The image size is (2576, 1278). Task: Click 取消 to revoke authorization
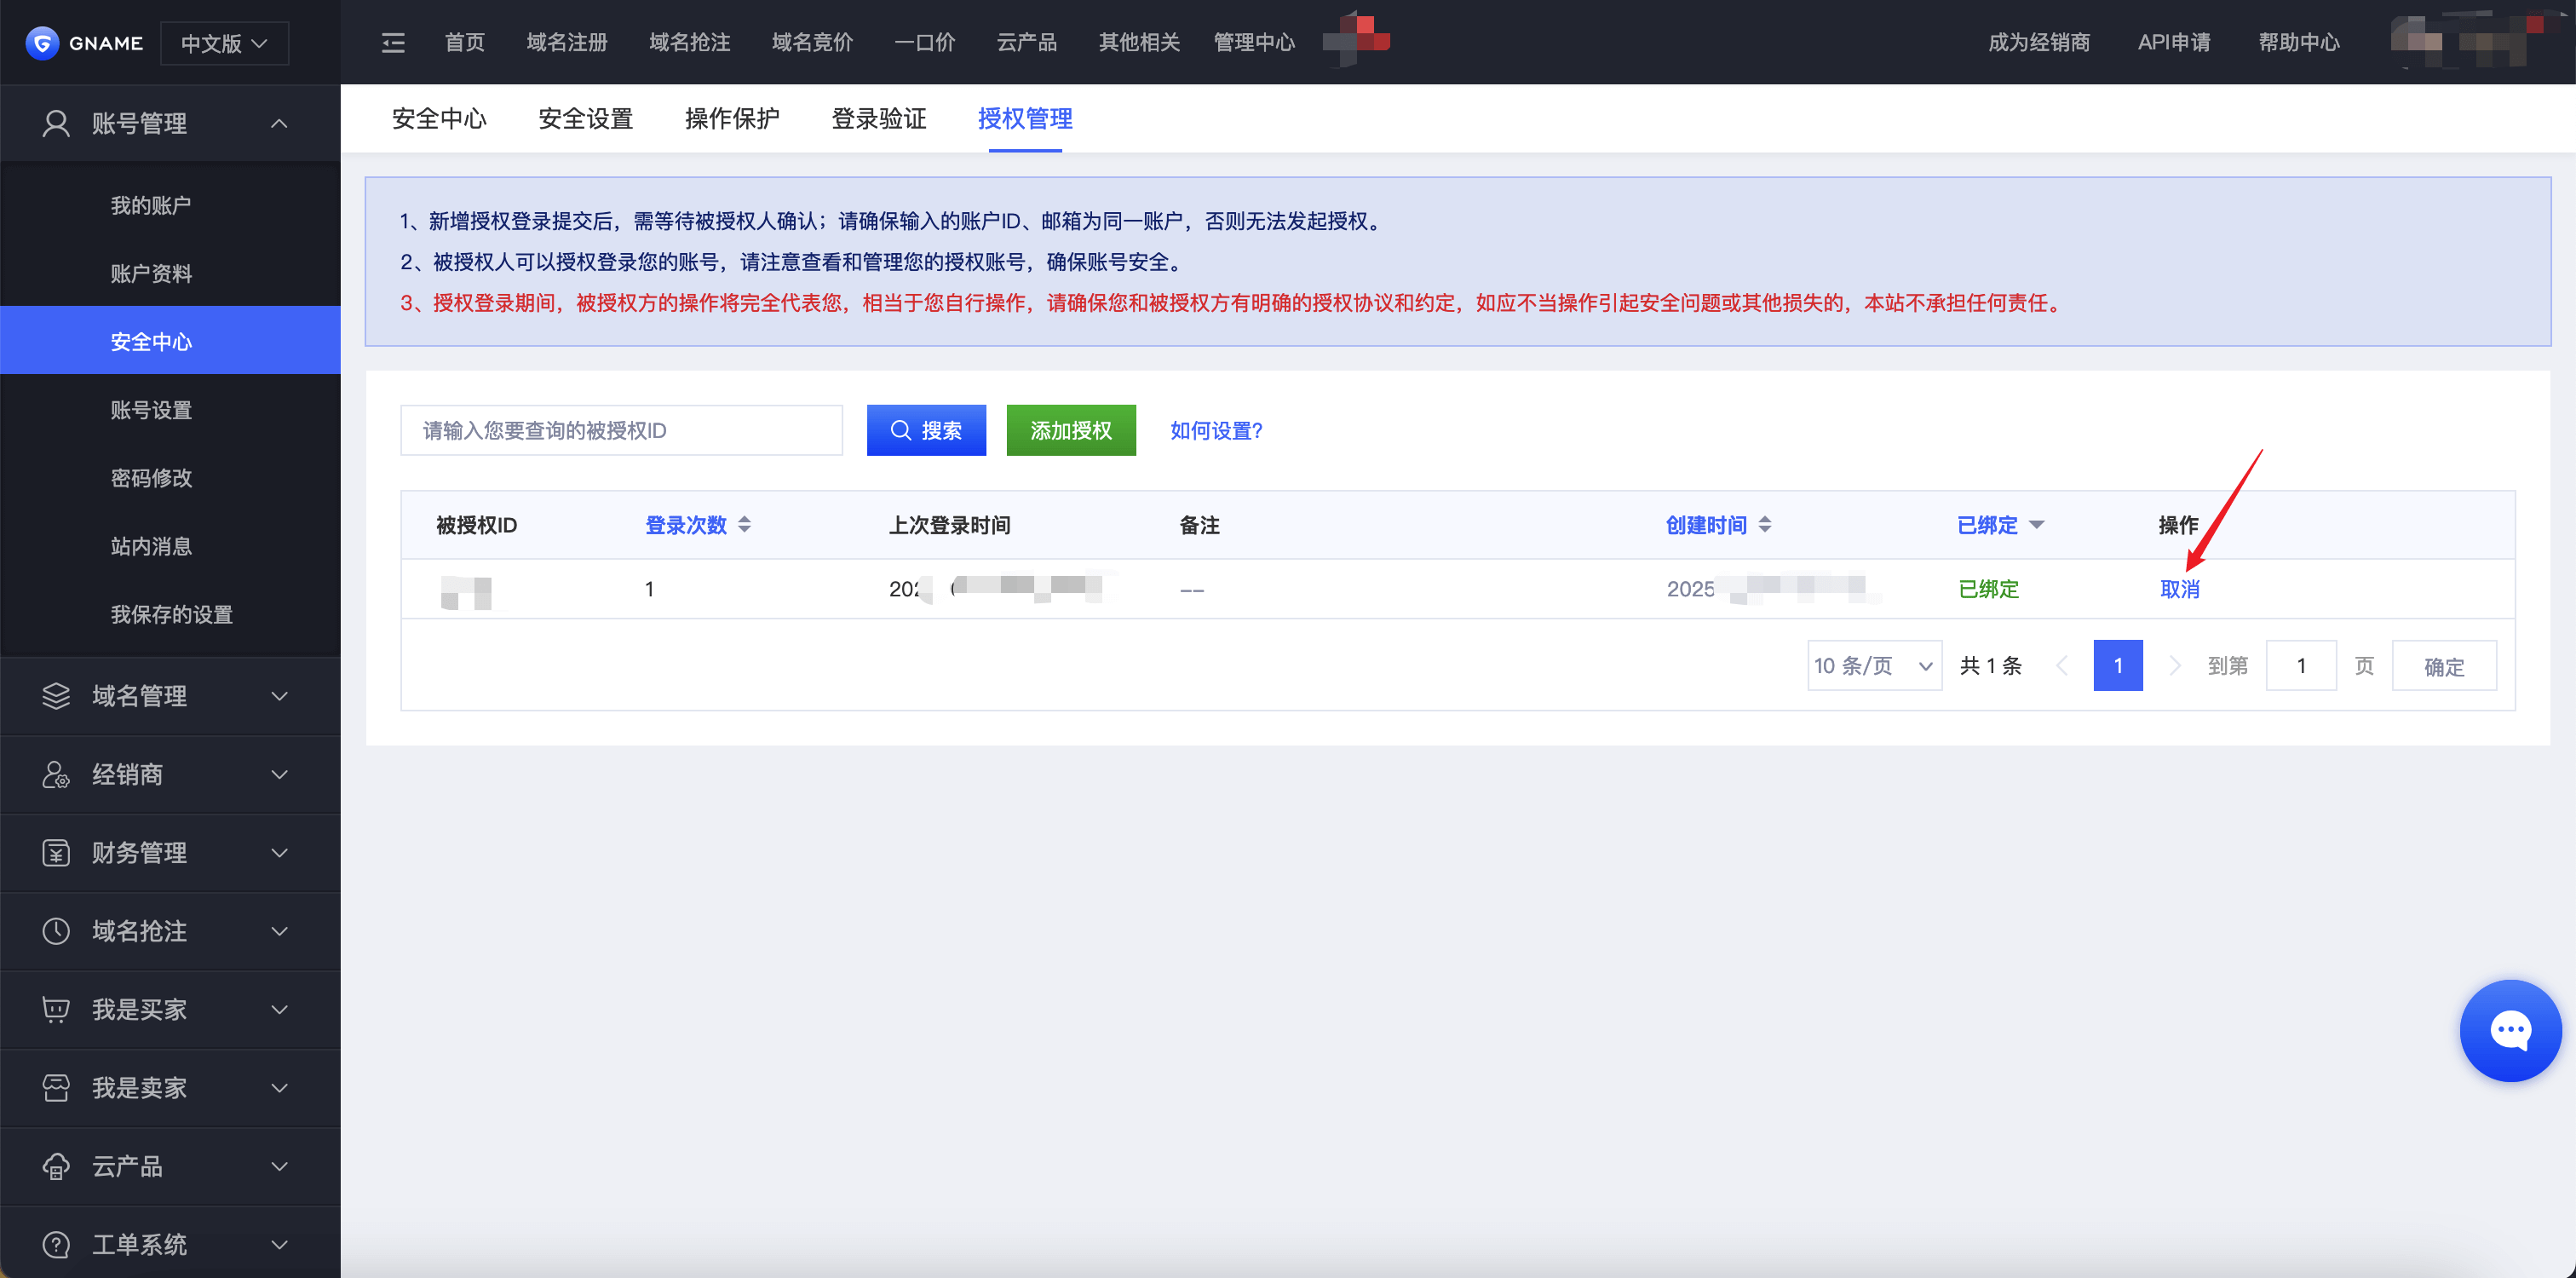[2180, 589]
